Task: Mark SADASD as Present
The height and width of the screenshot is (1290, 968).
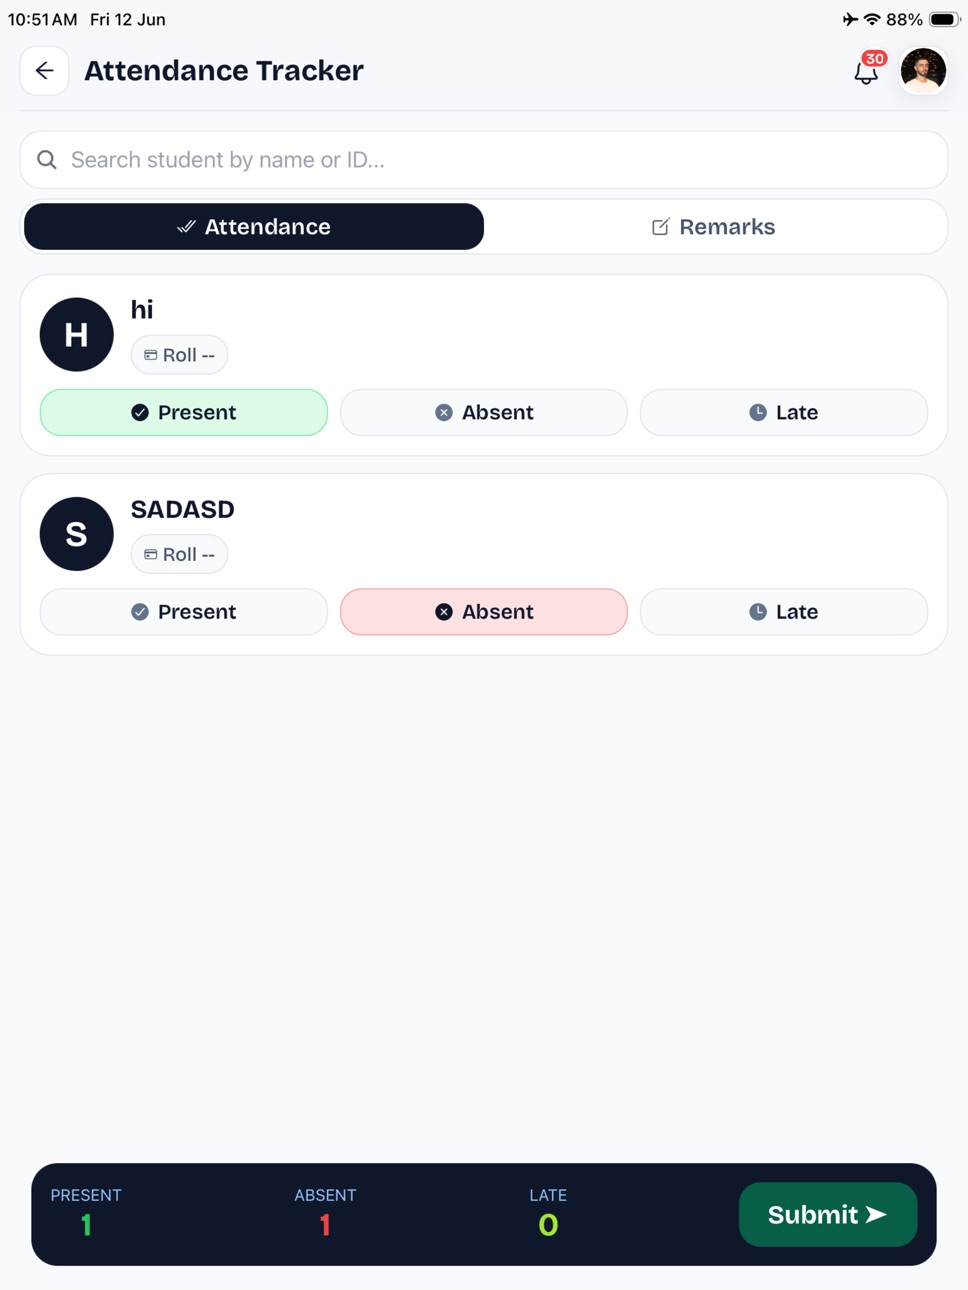Action: 184,612
